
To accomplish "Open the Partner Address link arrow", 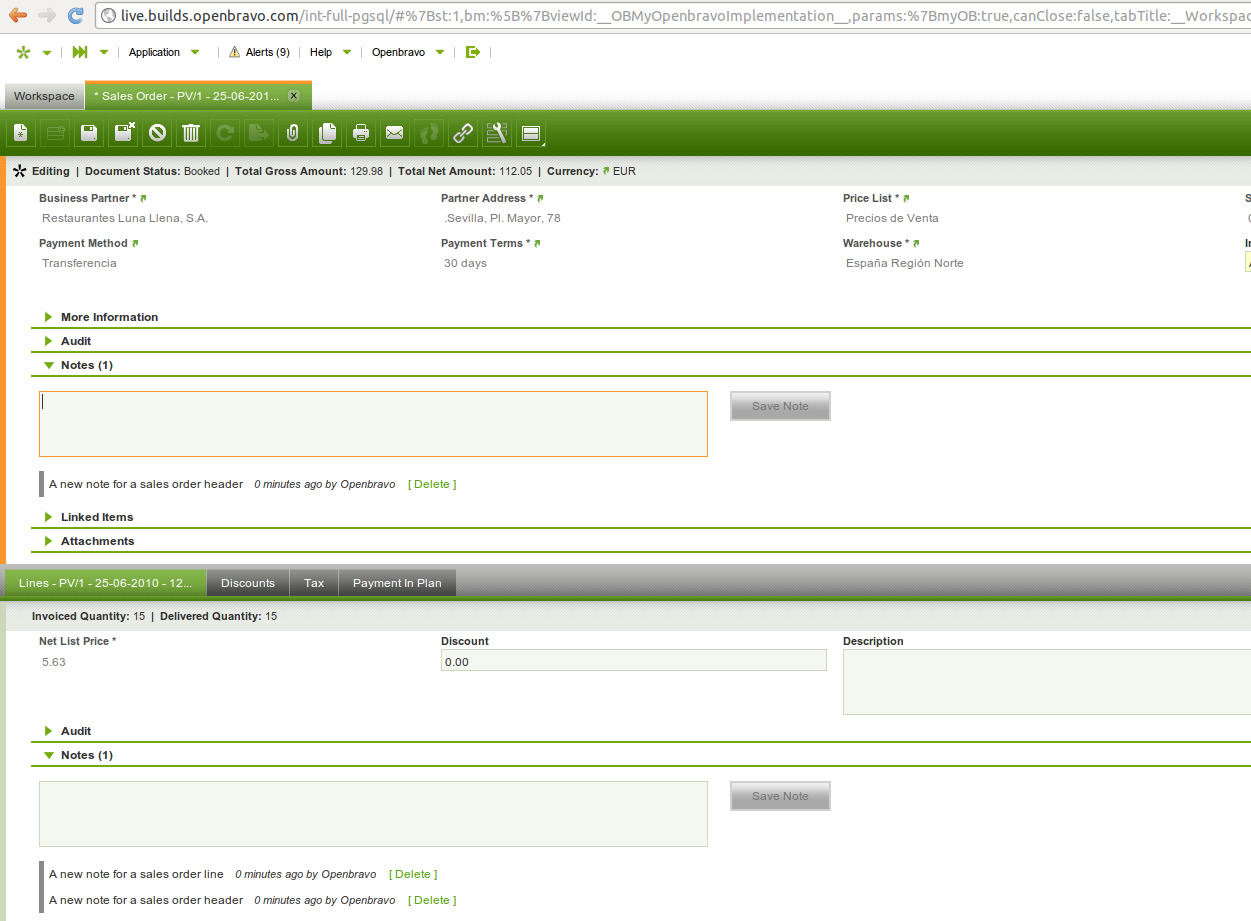I will 540,198.
